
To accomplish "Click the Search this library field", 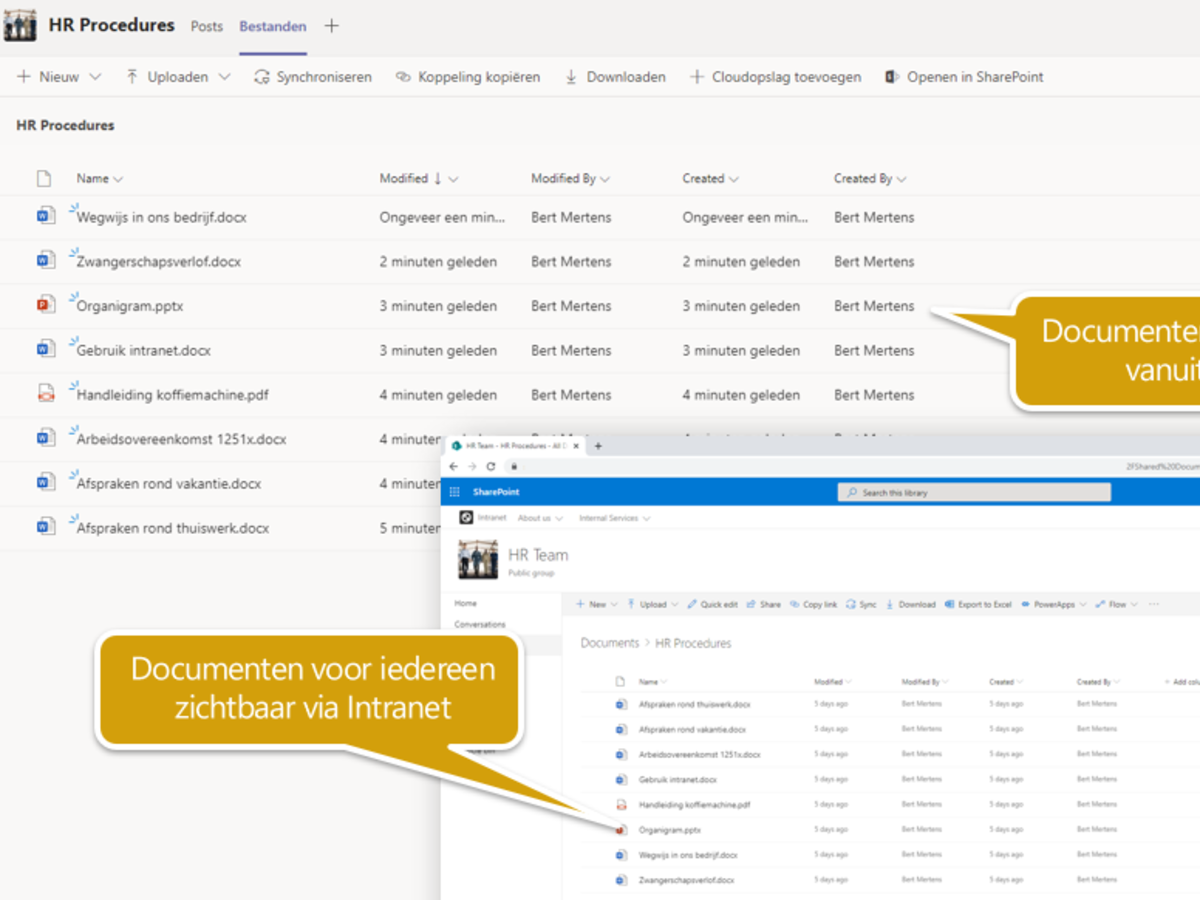I will 973,492.
